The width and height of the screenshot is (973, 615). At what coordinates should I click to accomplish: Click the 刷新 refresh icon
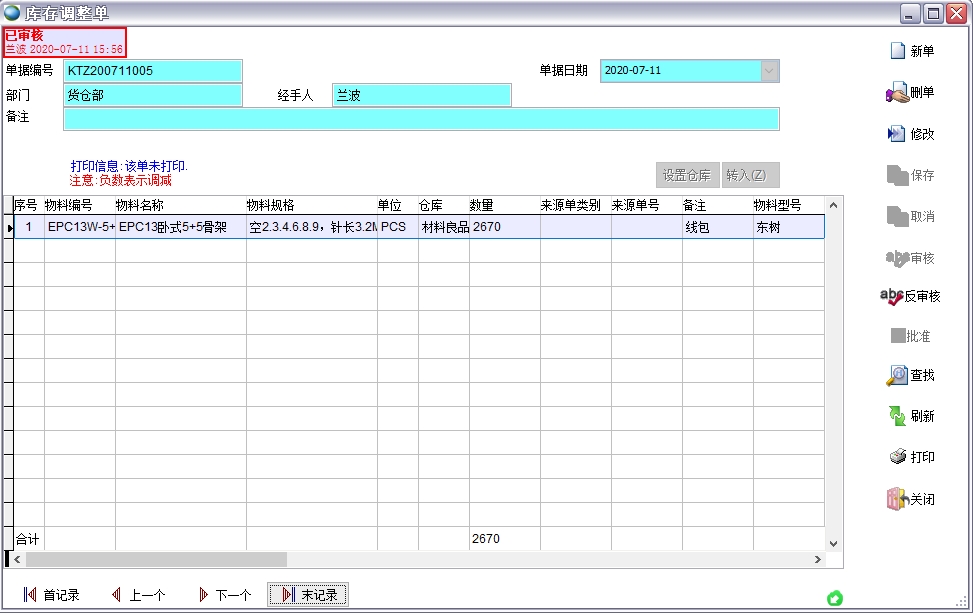(897, 416)
